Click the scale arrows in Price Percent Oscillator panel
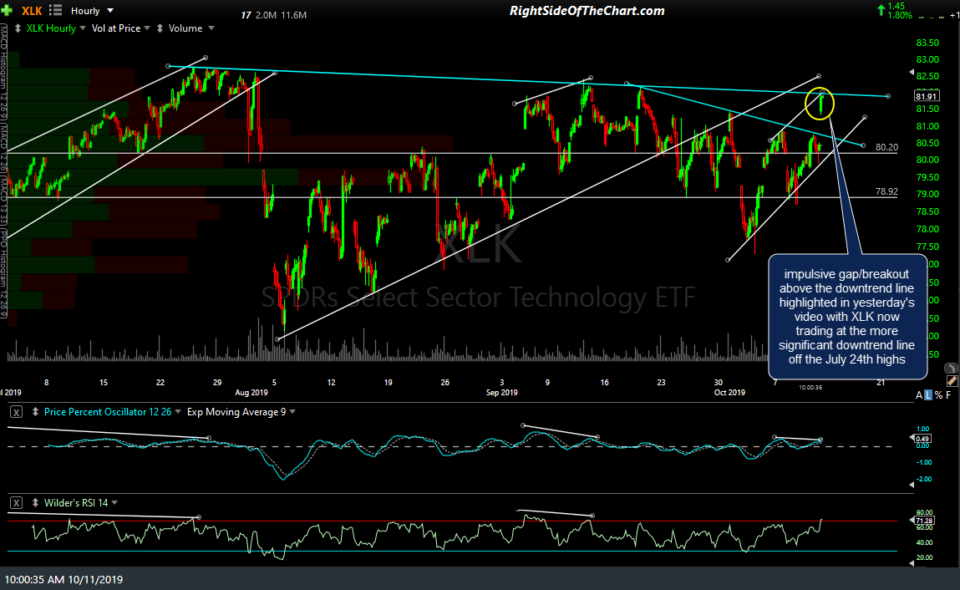Image resolution: width=960 pixels, height=590 pixels. click(34, 411)
